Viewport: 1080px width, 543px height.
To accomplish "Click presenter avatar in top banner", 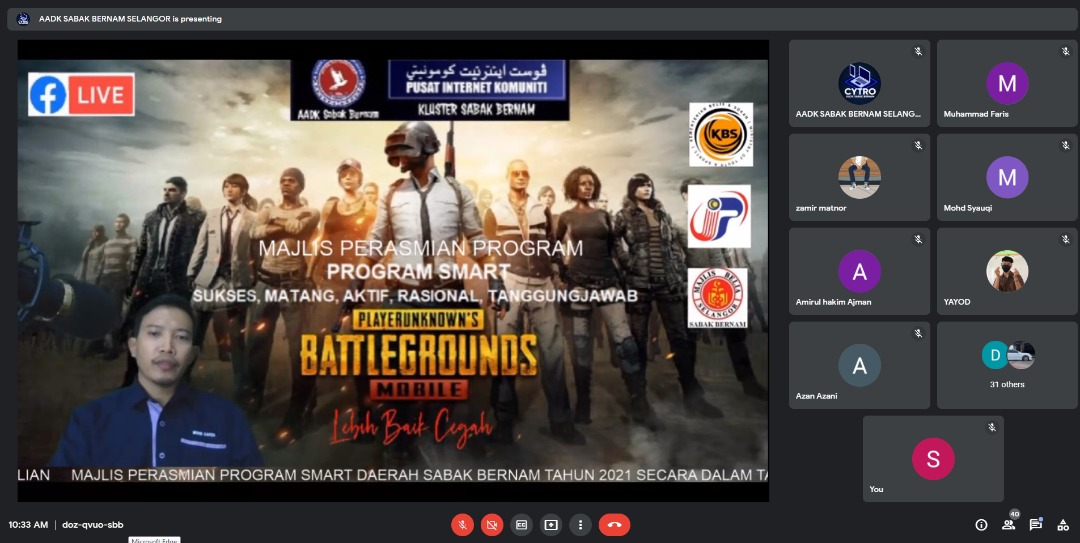I will coord(23,19).
